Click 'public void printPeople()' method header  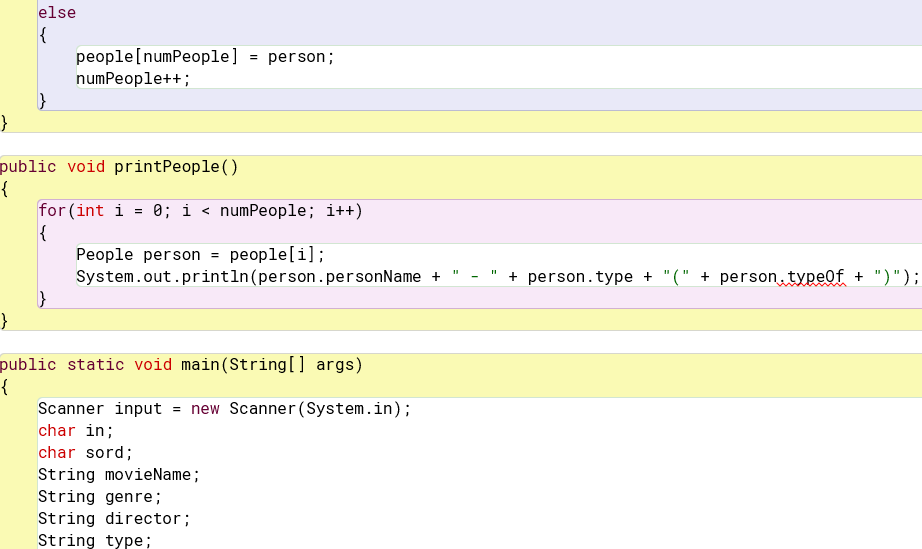[x=119, y=167]
